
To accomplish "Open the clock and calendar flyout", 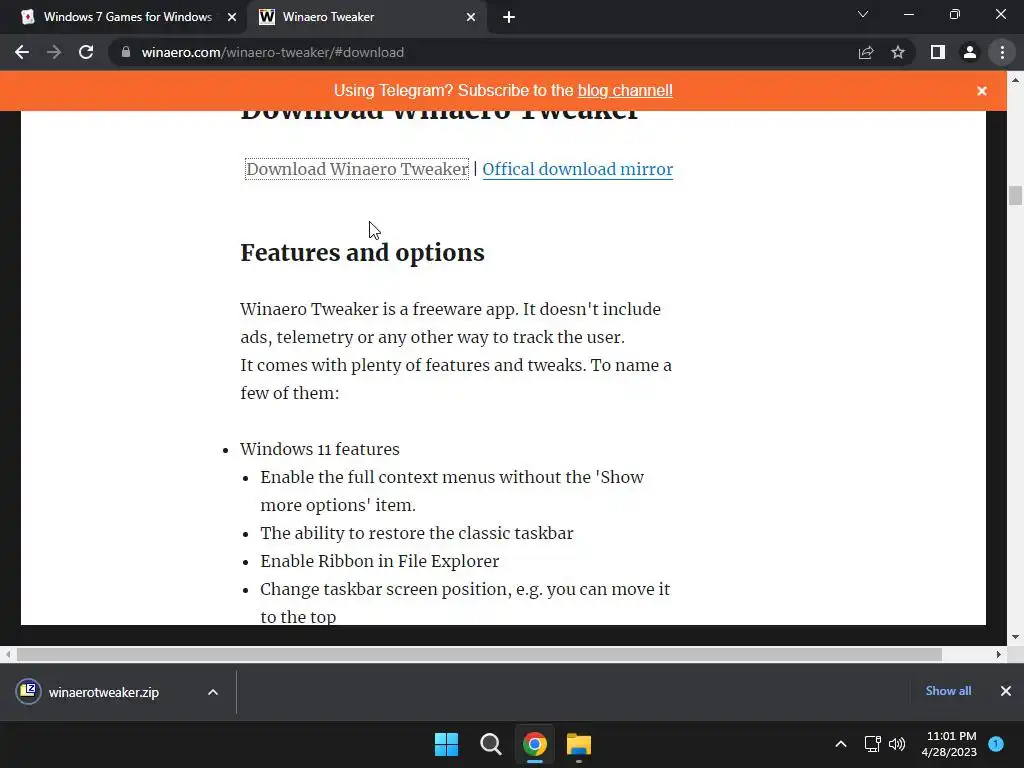I will pos(950,744).
